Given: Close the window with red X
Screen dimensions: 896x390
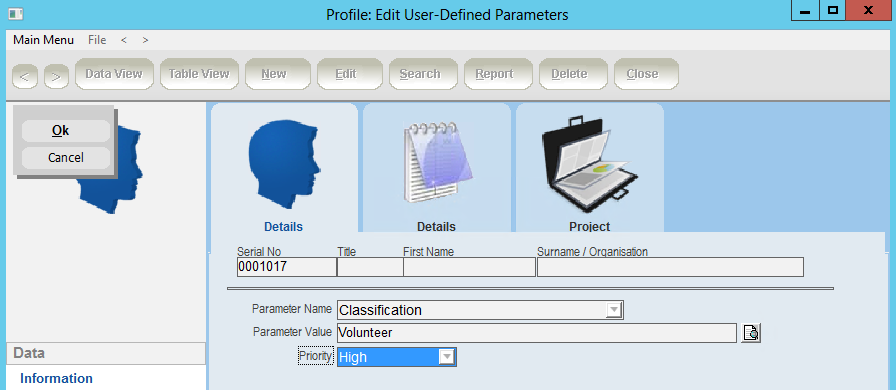Looking at the screenshot, I should pyautogui.click(x=868, y=10).
